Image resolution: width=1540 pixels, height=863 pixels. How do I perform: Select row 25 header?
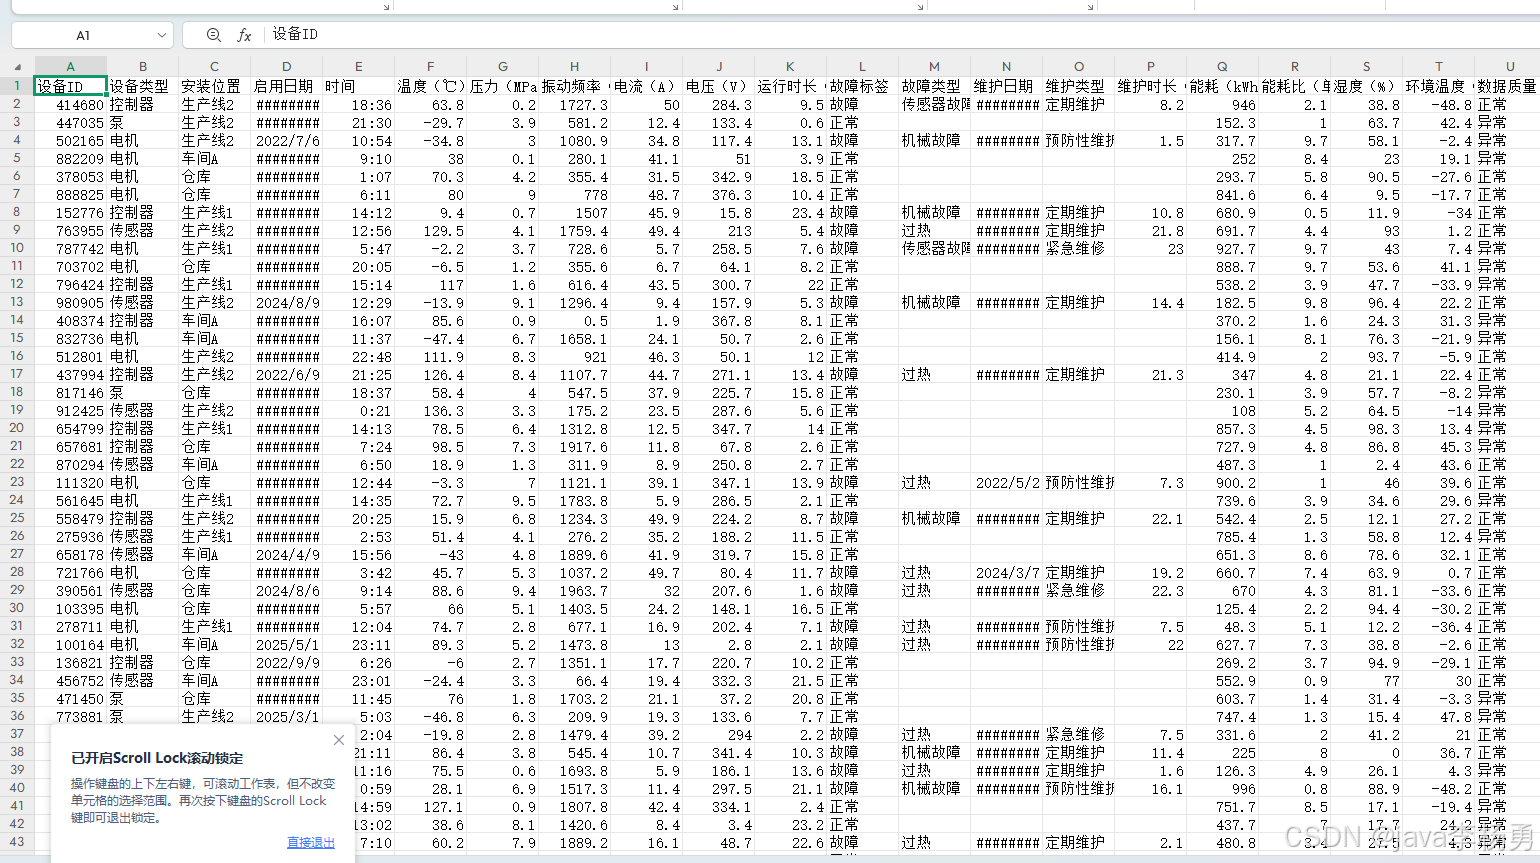click(17, 518)
